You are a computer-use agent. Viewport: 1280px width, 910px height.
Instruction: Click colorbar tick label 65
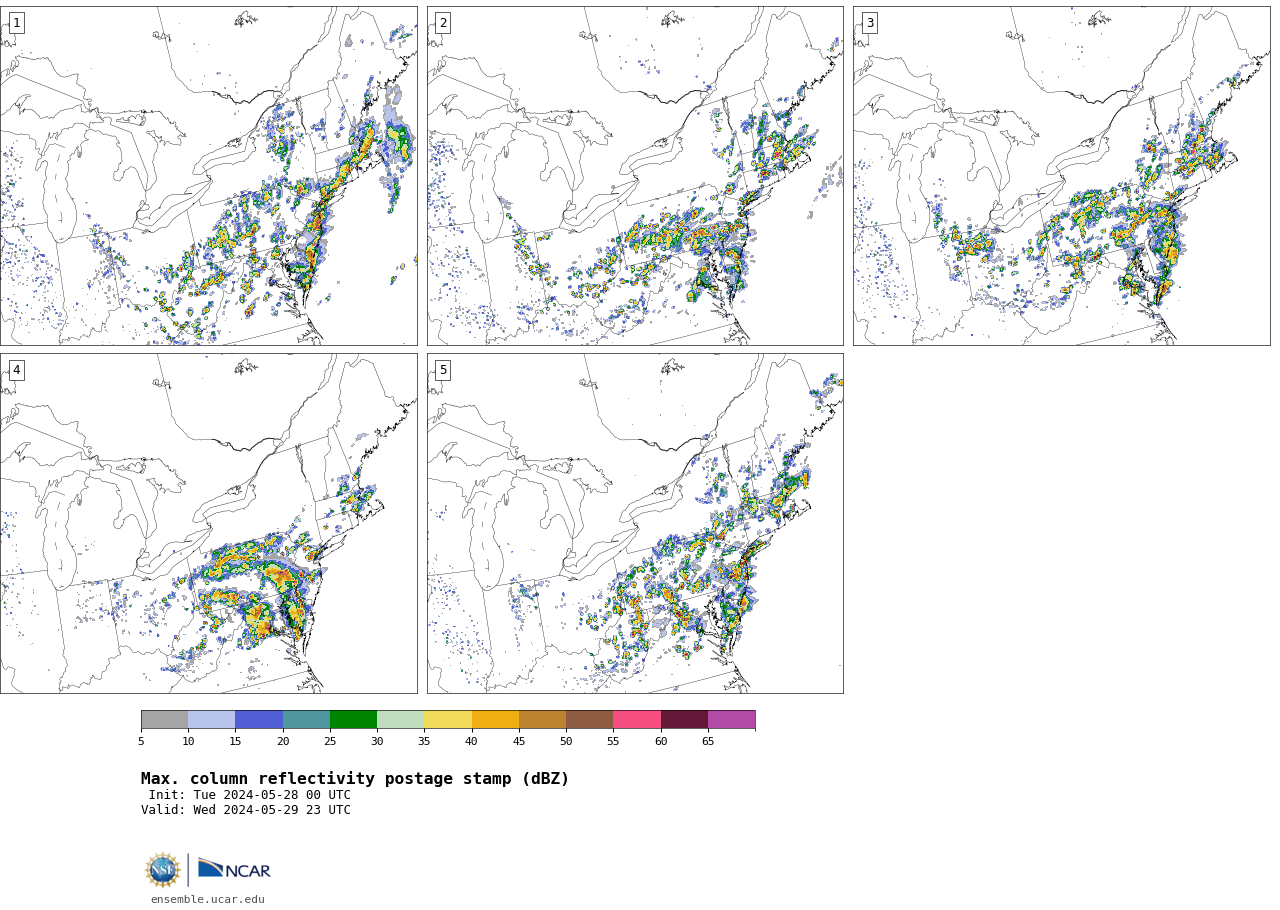708,741
